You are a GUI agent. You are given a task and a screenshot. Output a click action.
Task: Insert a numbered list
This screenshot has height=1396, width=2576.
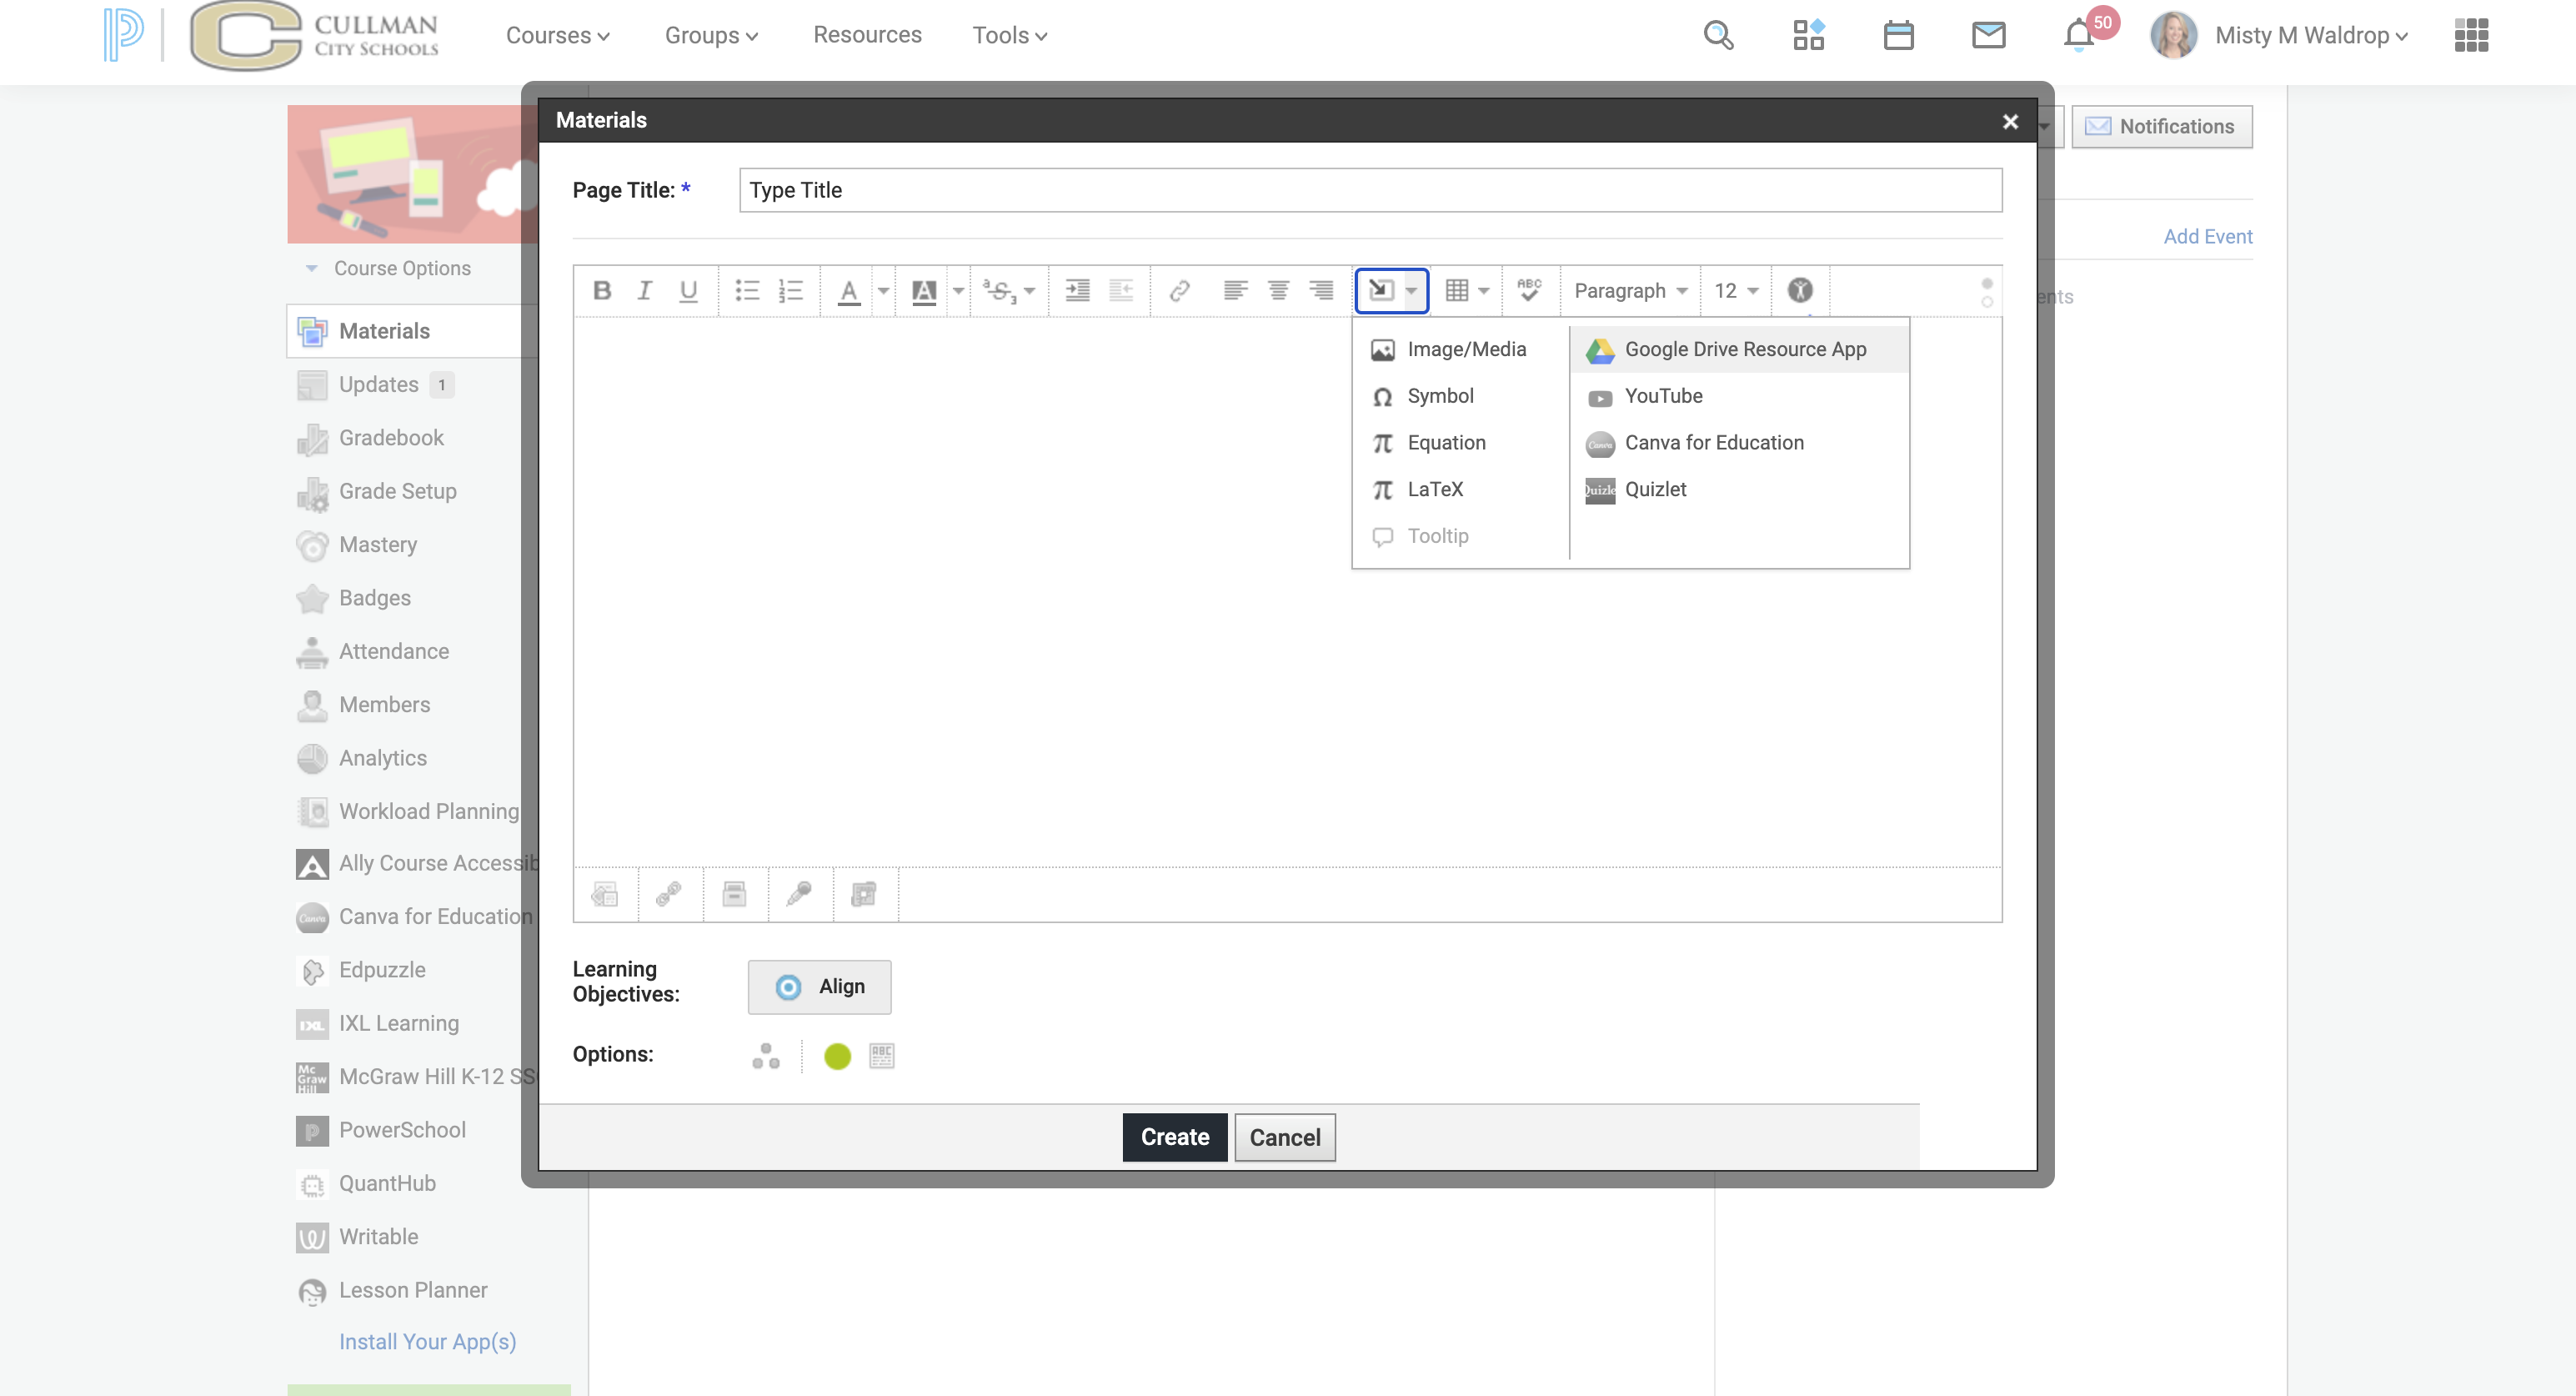coord(790,291)
